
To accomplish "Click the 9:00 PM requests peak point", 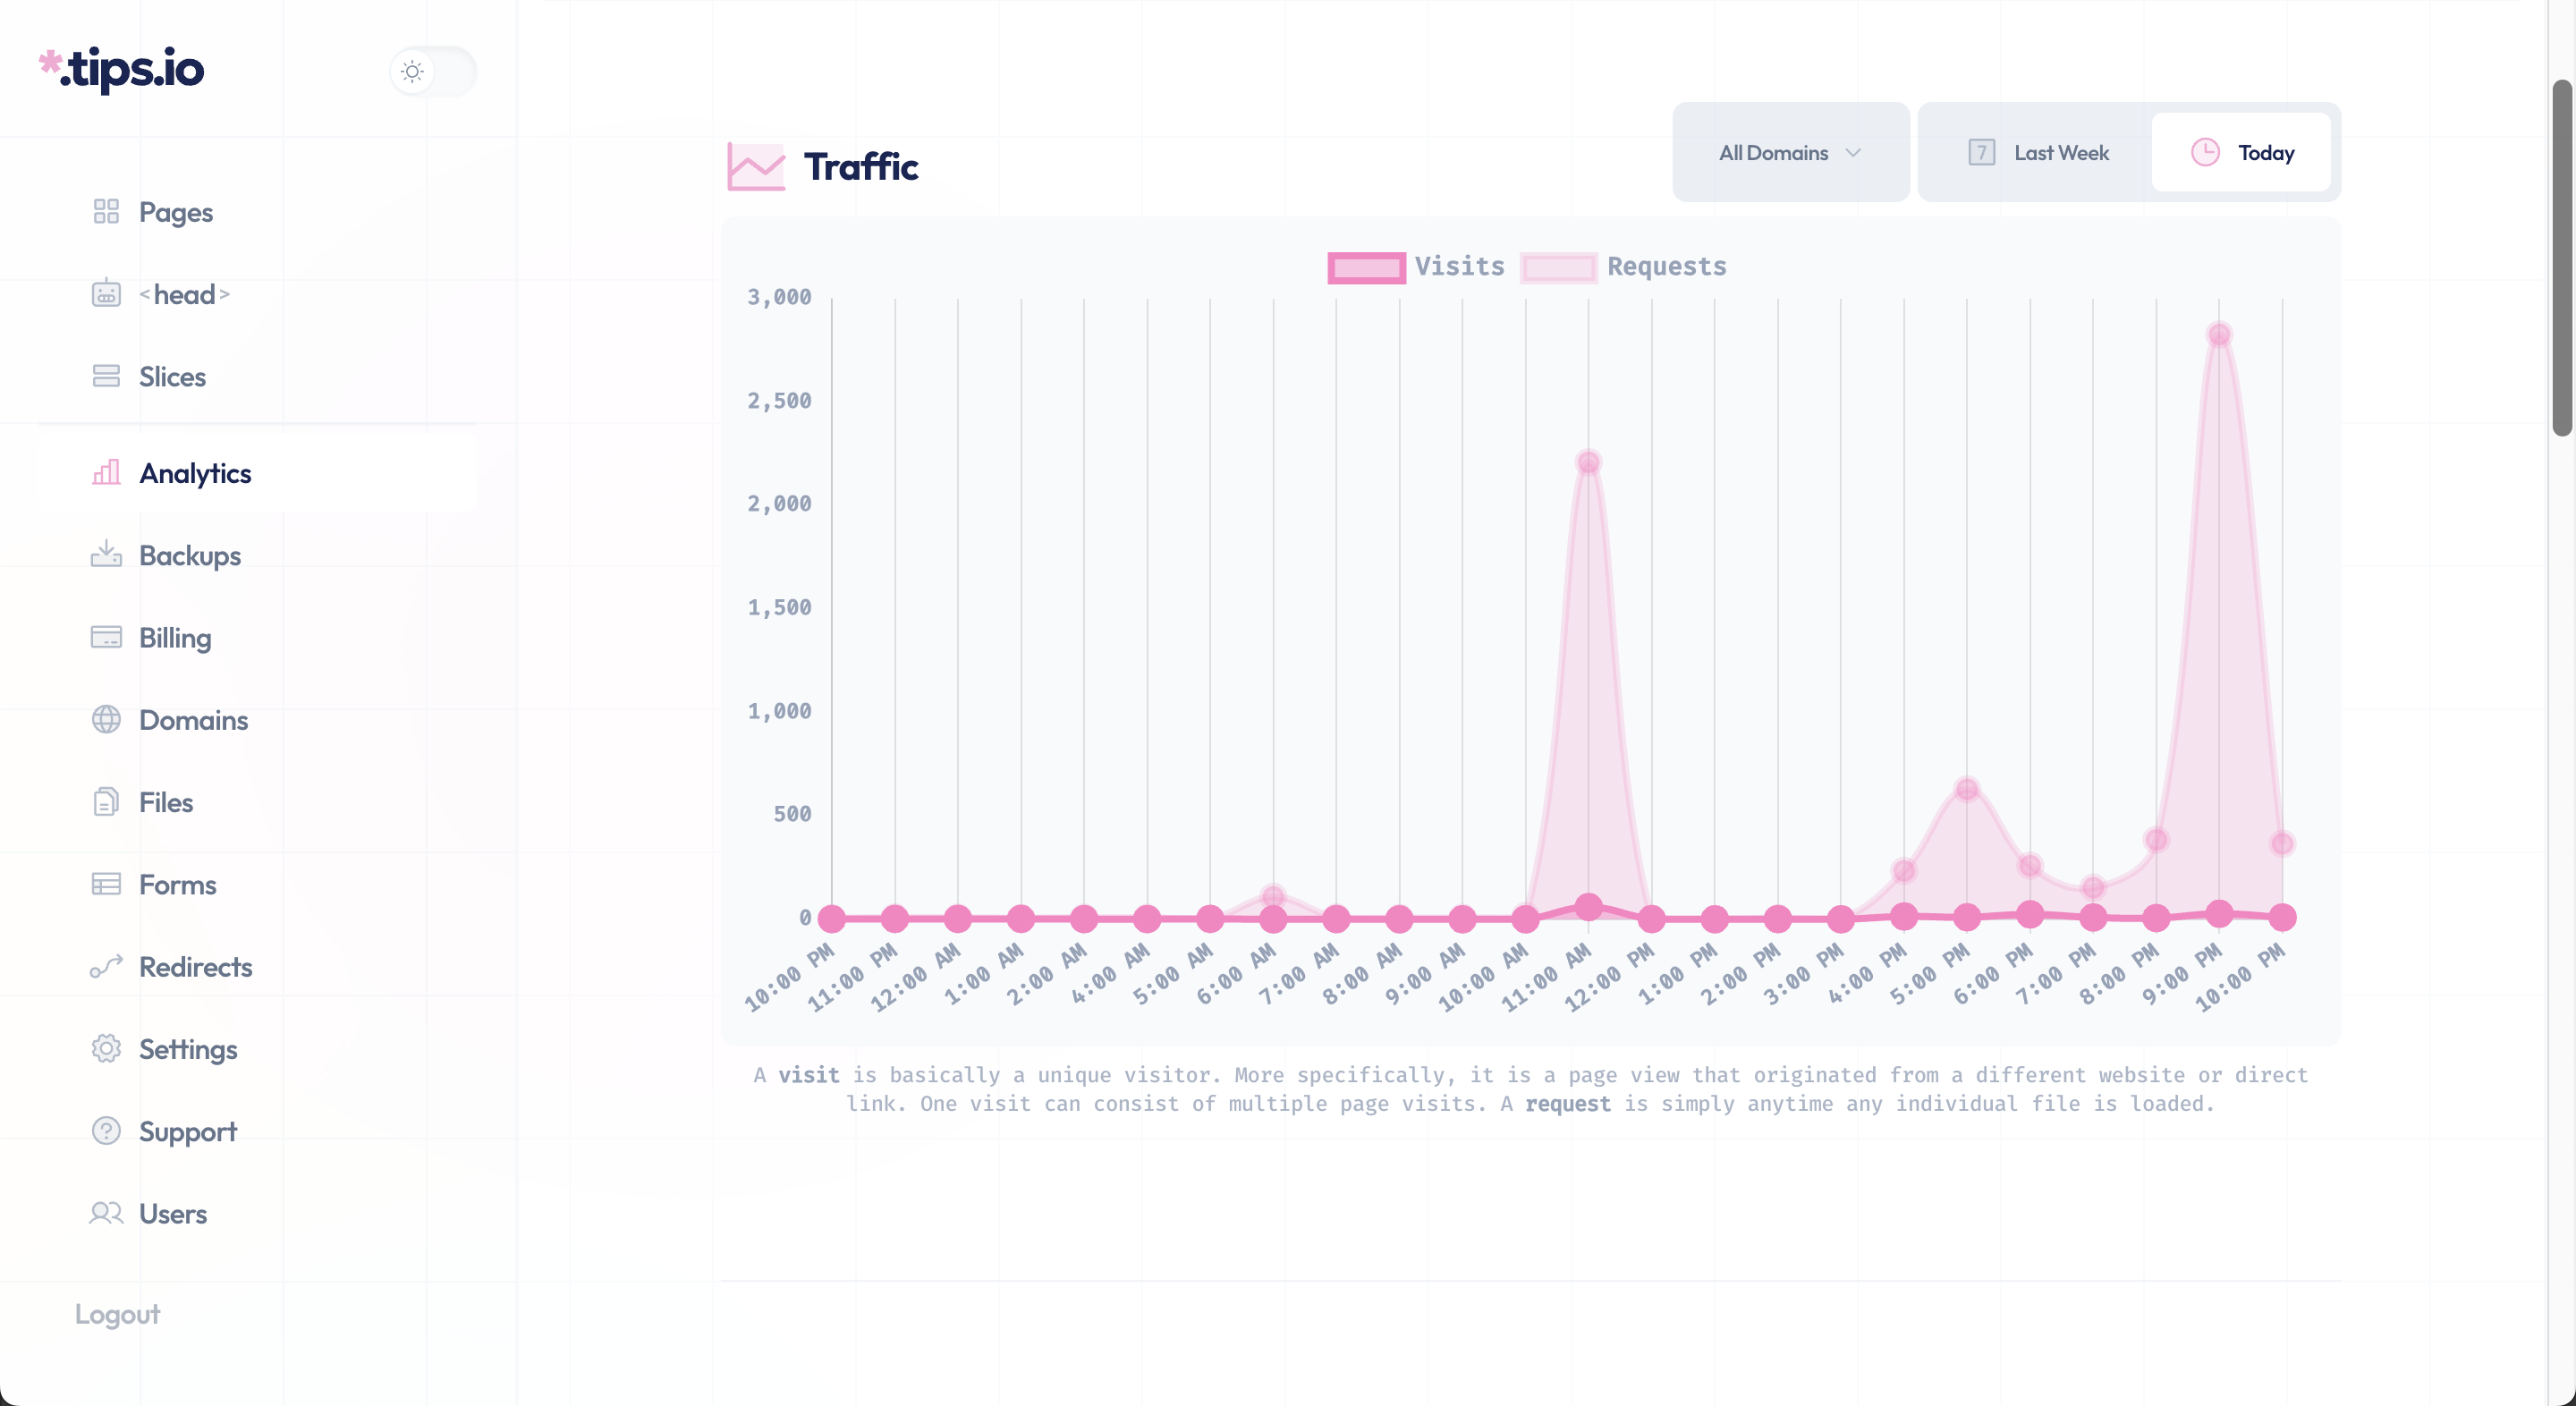I will coord(2218,335).
